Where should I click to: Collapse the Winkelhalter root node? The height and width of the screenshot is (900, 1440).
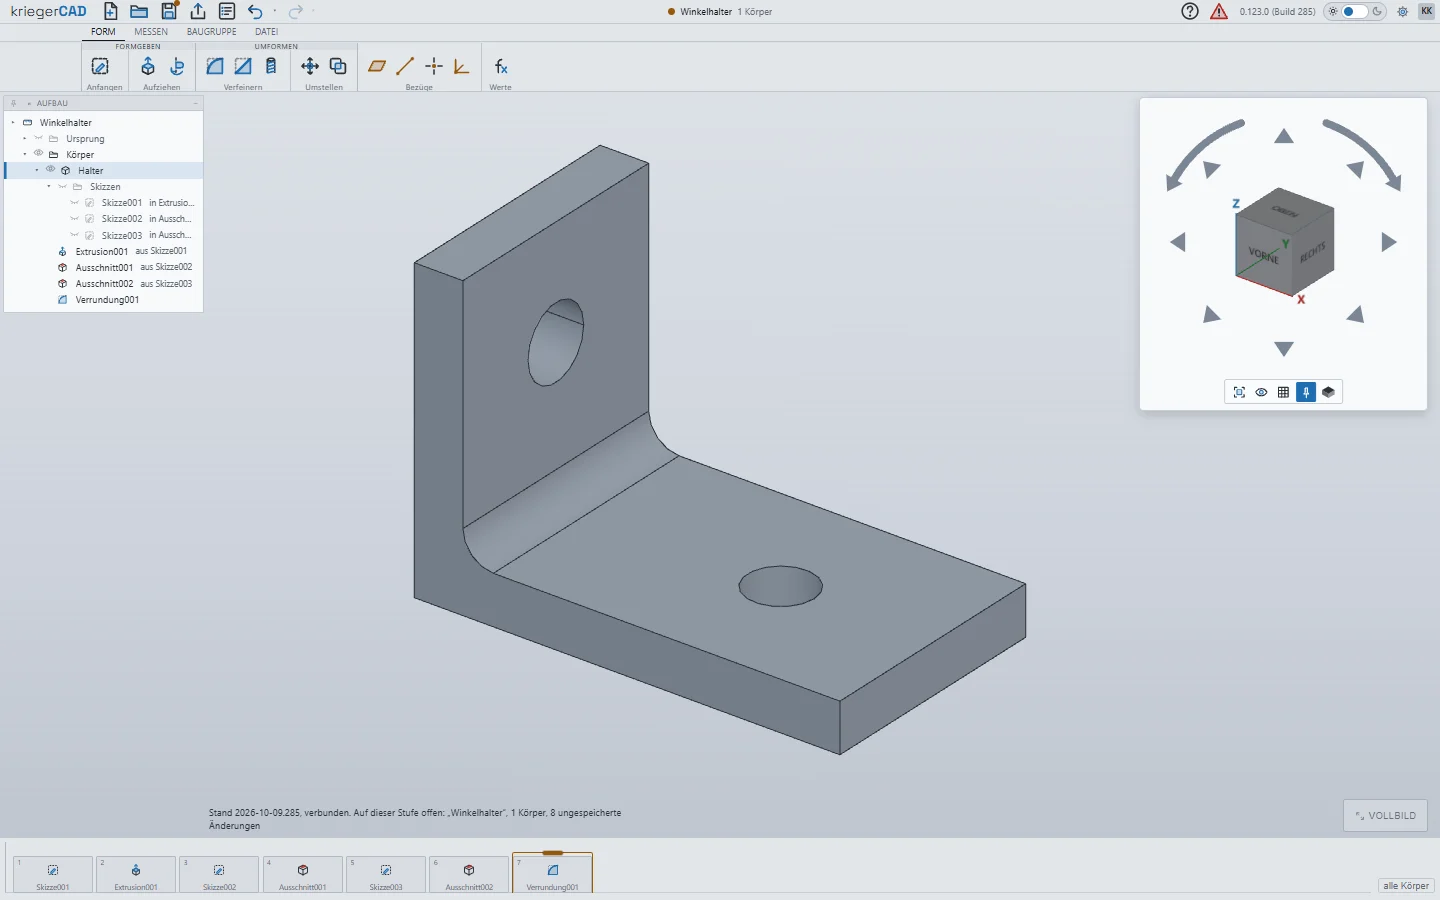13,122
